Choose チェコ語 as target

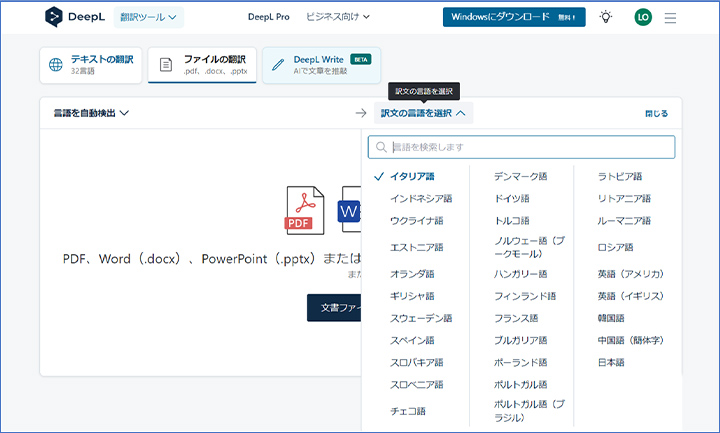[x=408, y=411]
